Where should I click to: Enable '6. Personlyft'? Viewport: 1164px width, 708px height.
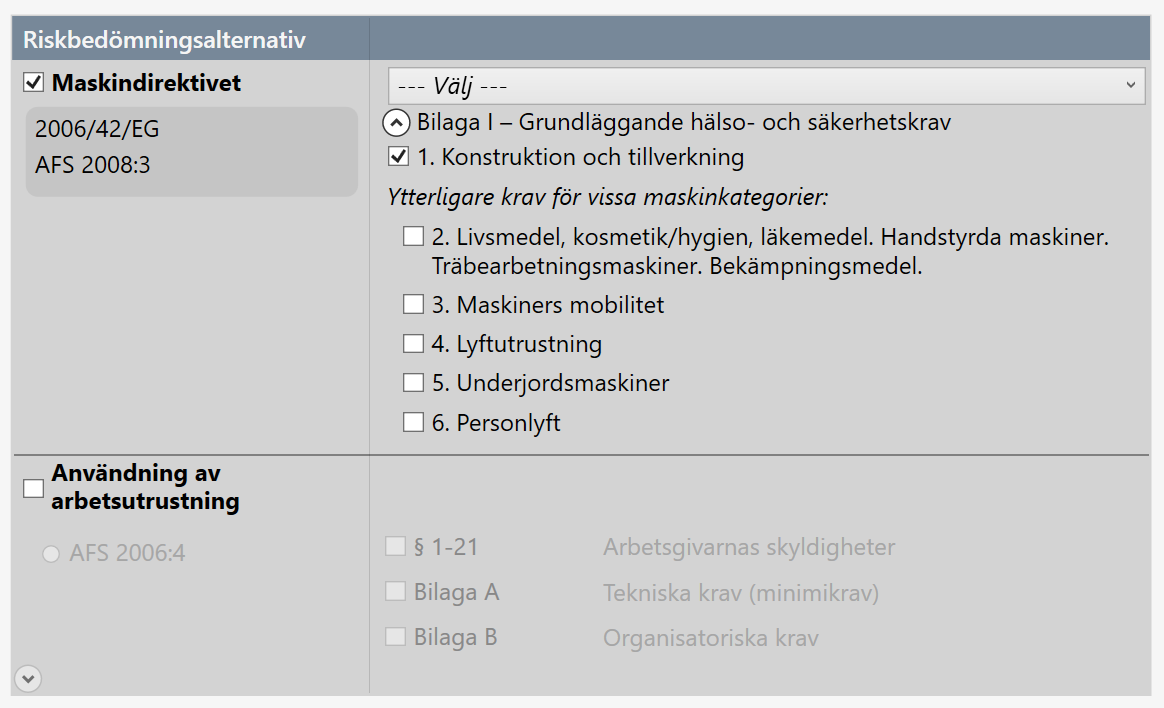tap(413, 421)
